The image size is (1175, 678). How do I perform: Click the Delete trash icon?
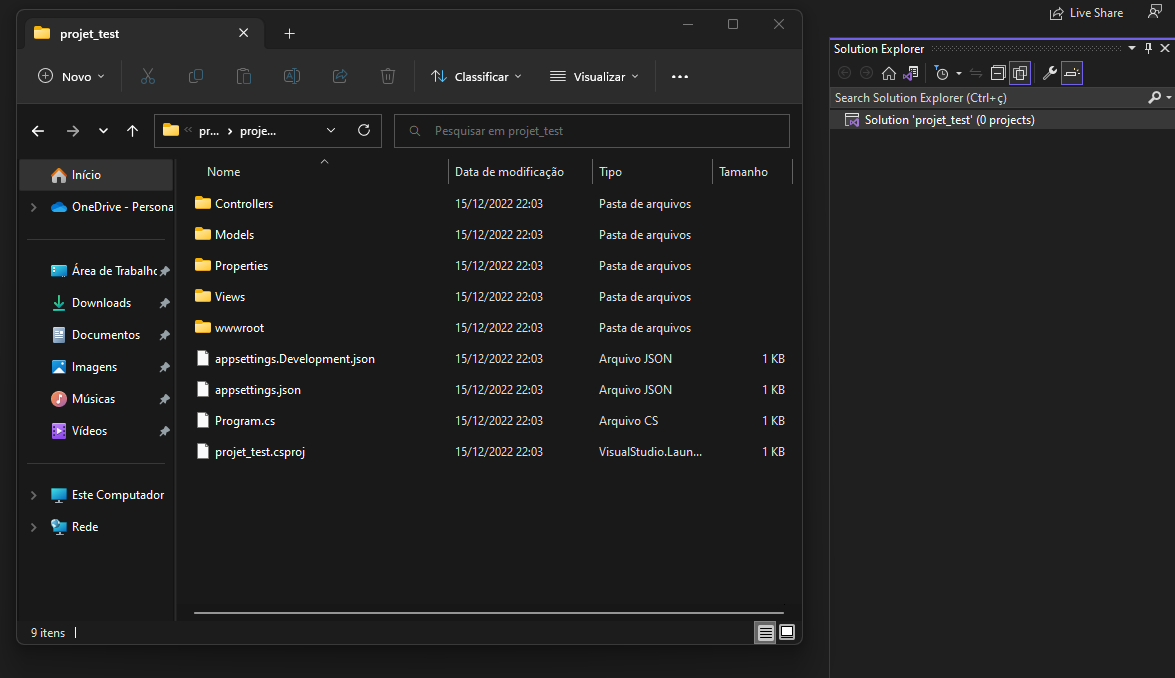point(387,76)
